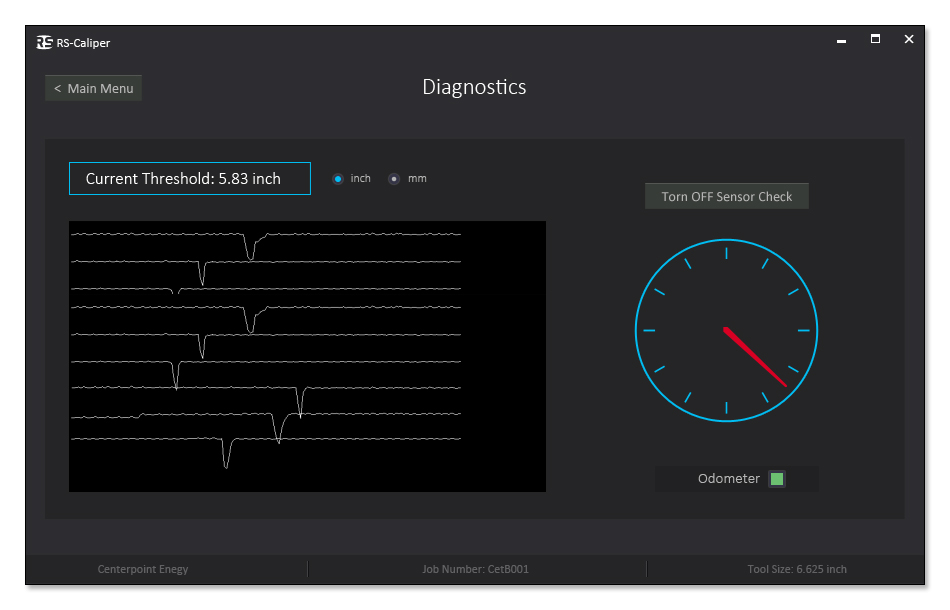Click Centerpoint Enegy in the status bar

coord(143,569)
